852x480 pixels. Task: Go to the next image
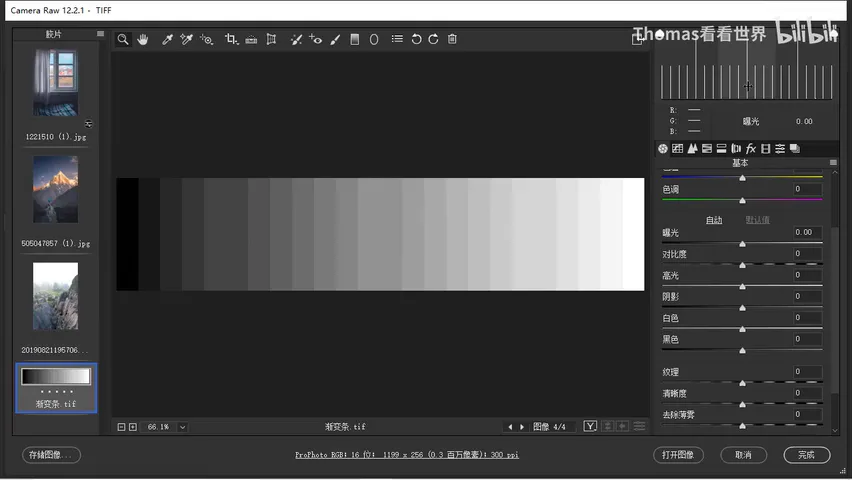pyautogui.click(x=522, y=427)
